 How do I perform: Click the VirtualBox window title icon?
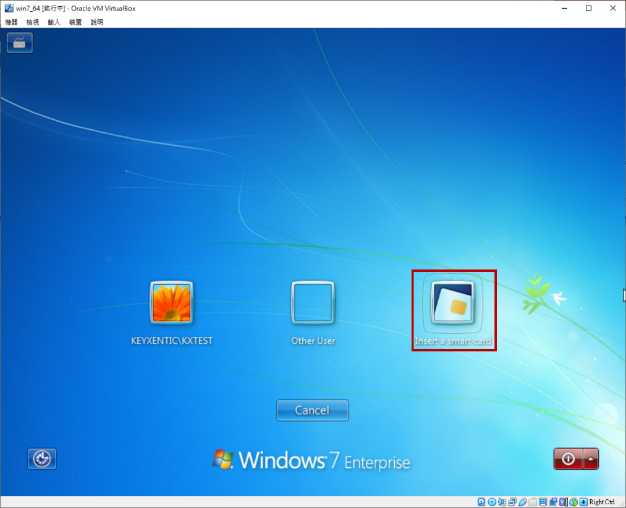(x=9, y=8)
